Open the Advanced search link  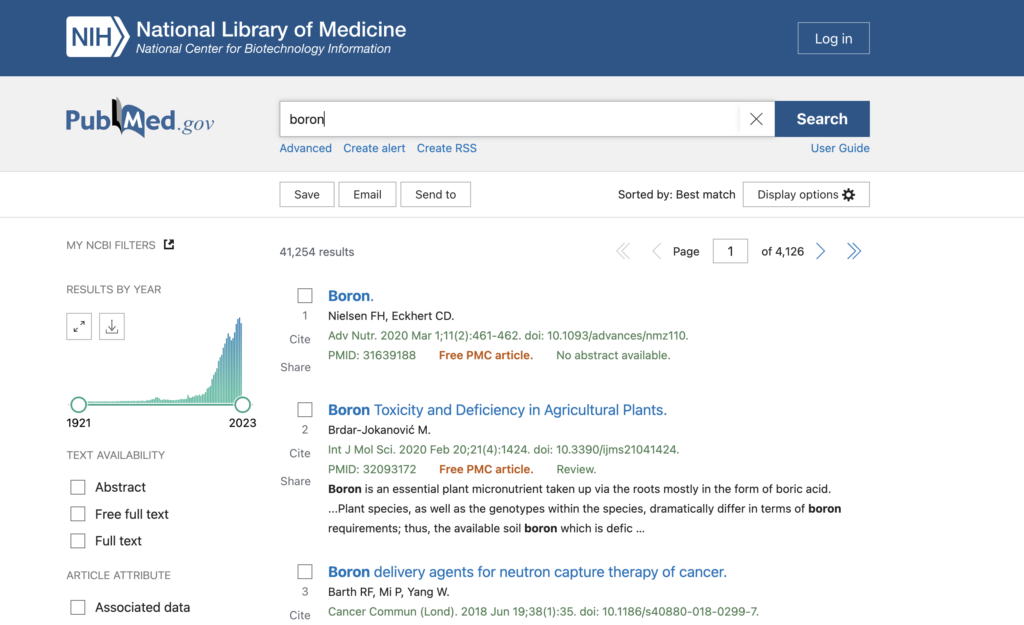pos(306,148)
